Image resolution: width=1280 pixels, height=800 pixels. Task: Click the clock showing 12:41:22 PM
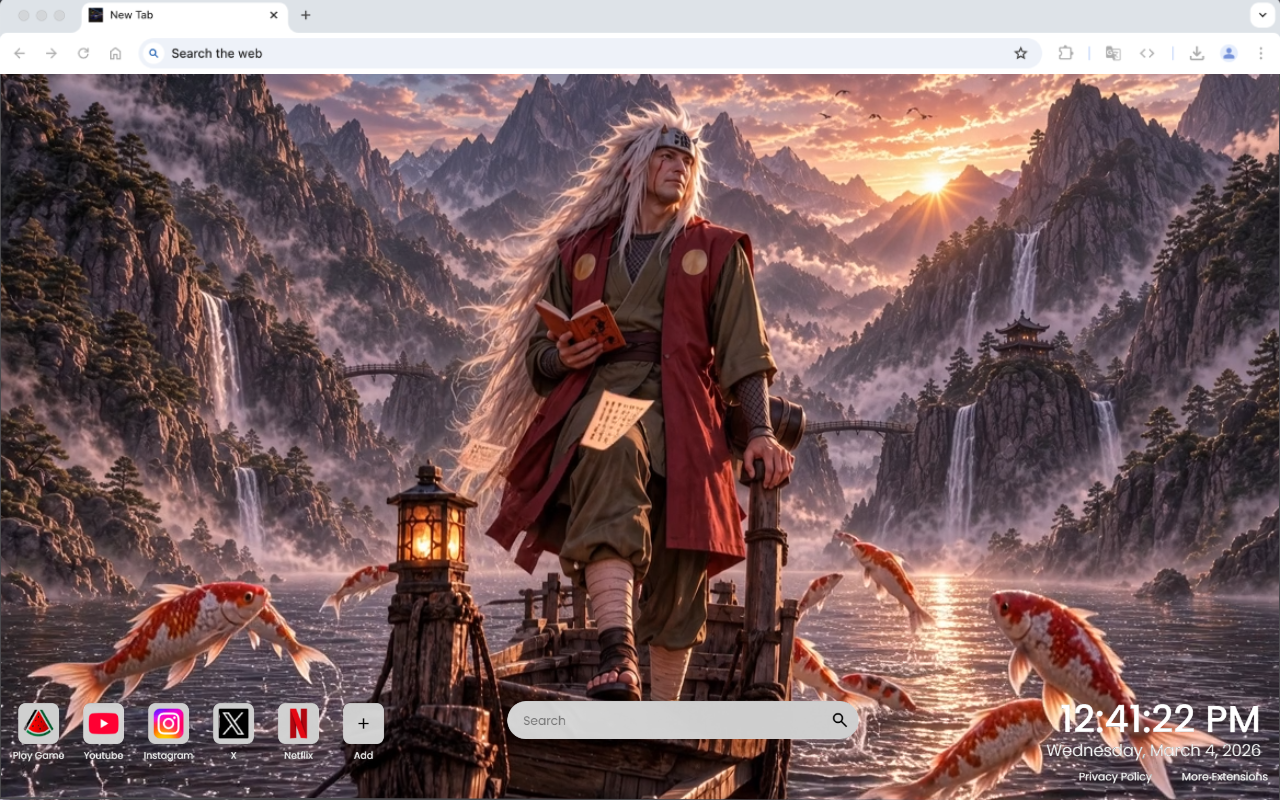pos(1159,720)
